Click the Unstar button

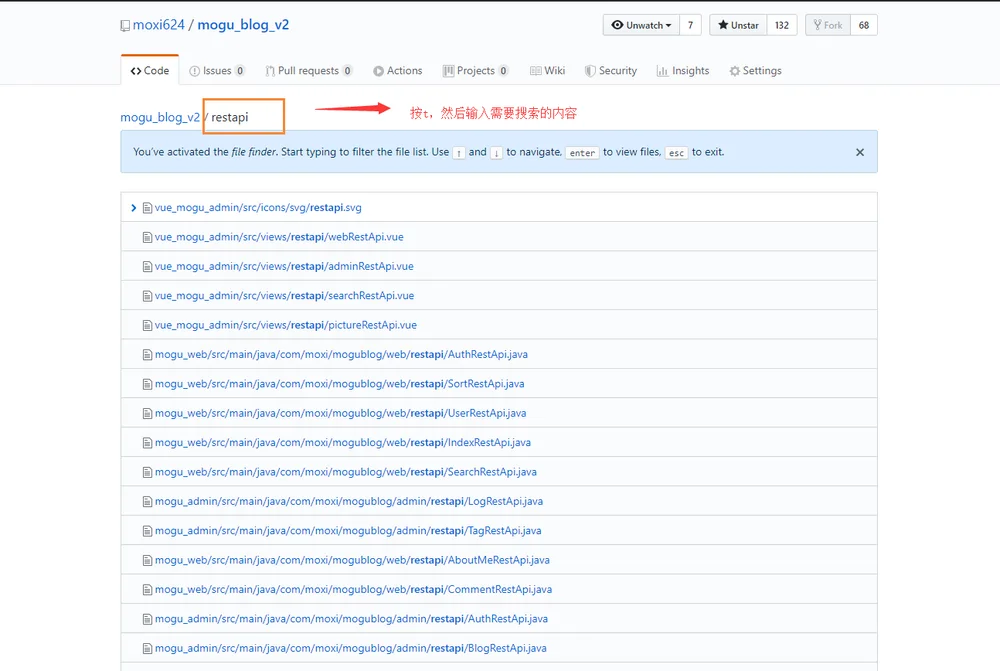[738, 25]
